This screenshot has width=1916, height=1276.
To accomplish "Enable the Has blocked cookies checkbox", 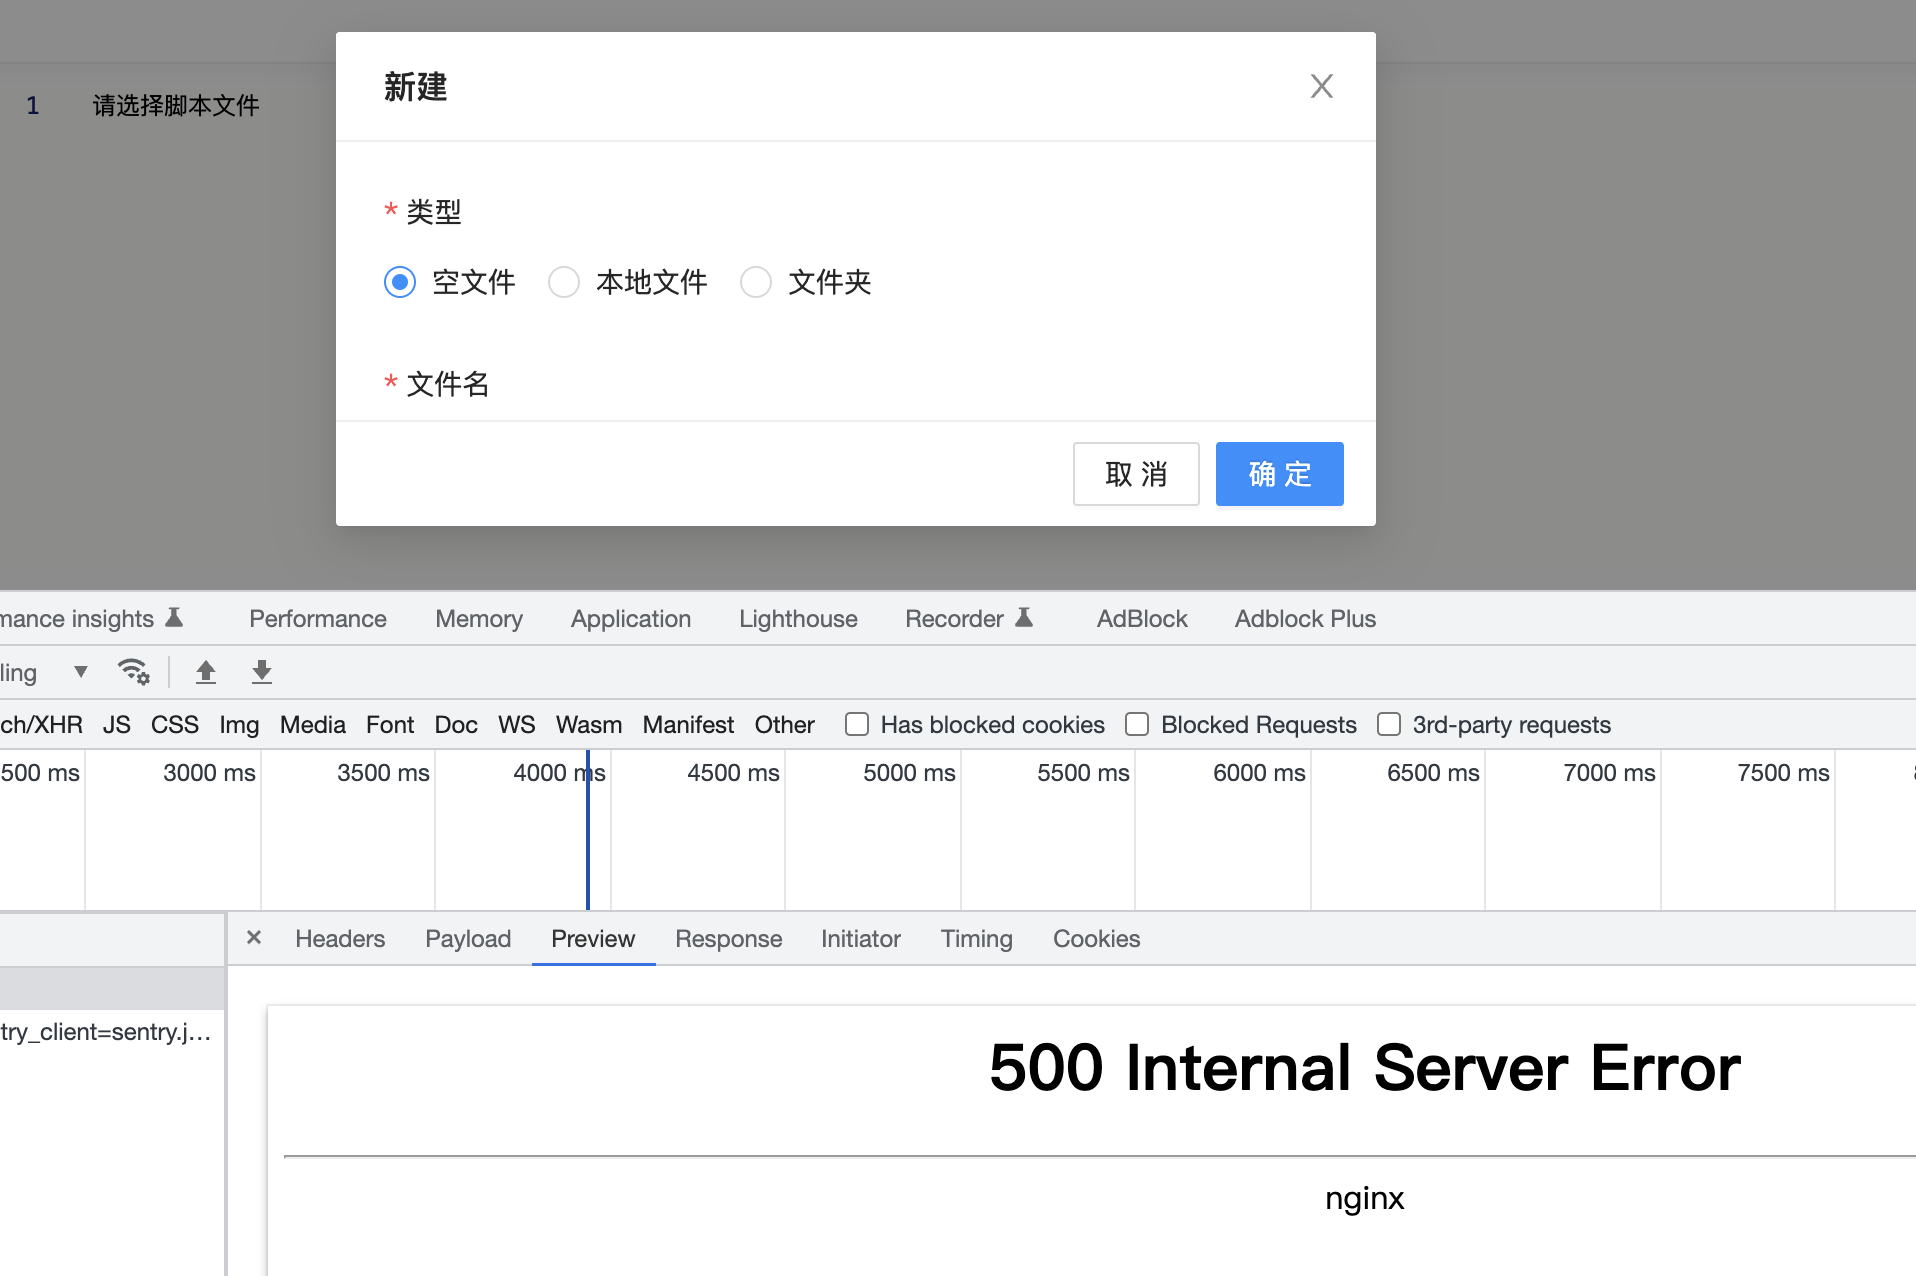I will tap(857, 724).
